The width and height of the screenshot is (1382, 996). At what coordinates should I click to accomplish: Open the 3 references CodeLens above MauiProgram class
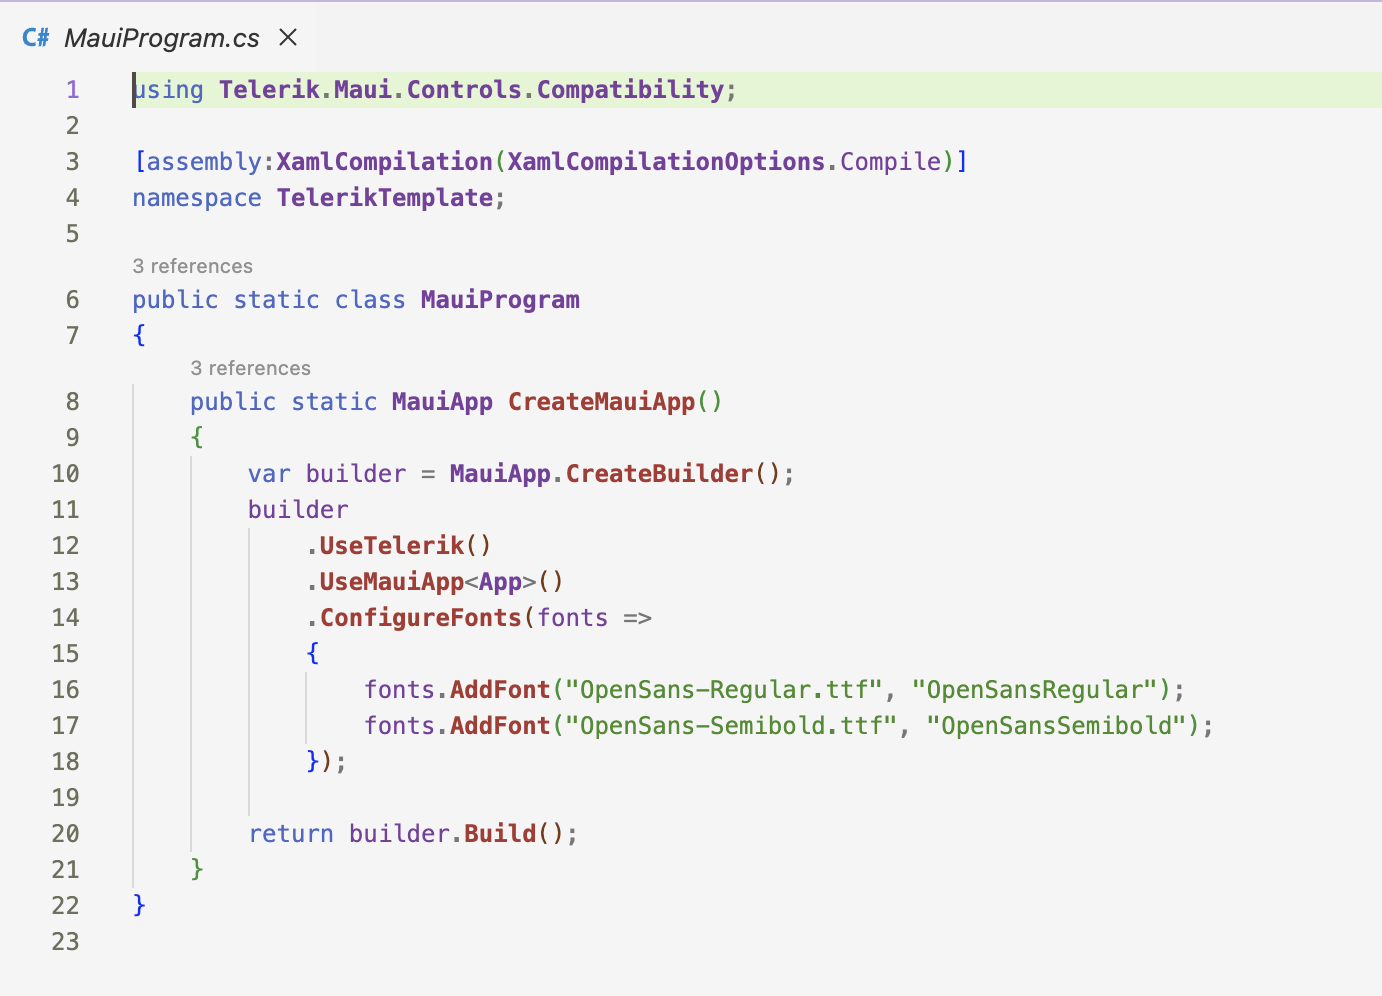pos(192,266)
